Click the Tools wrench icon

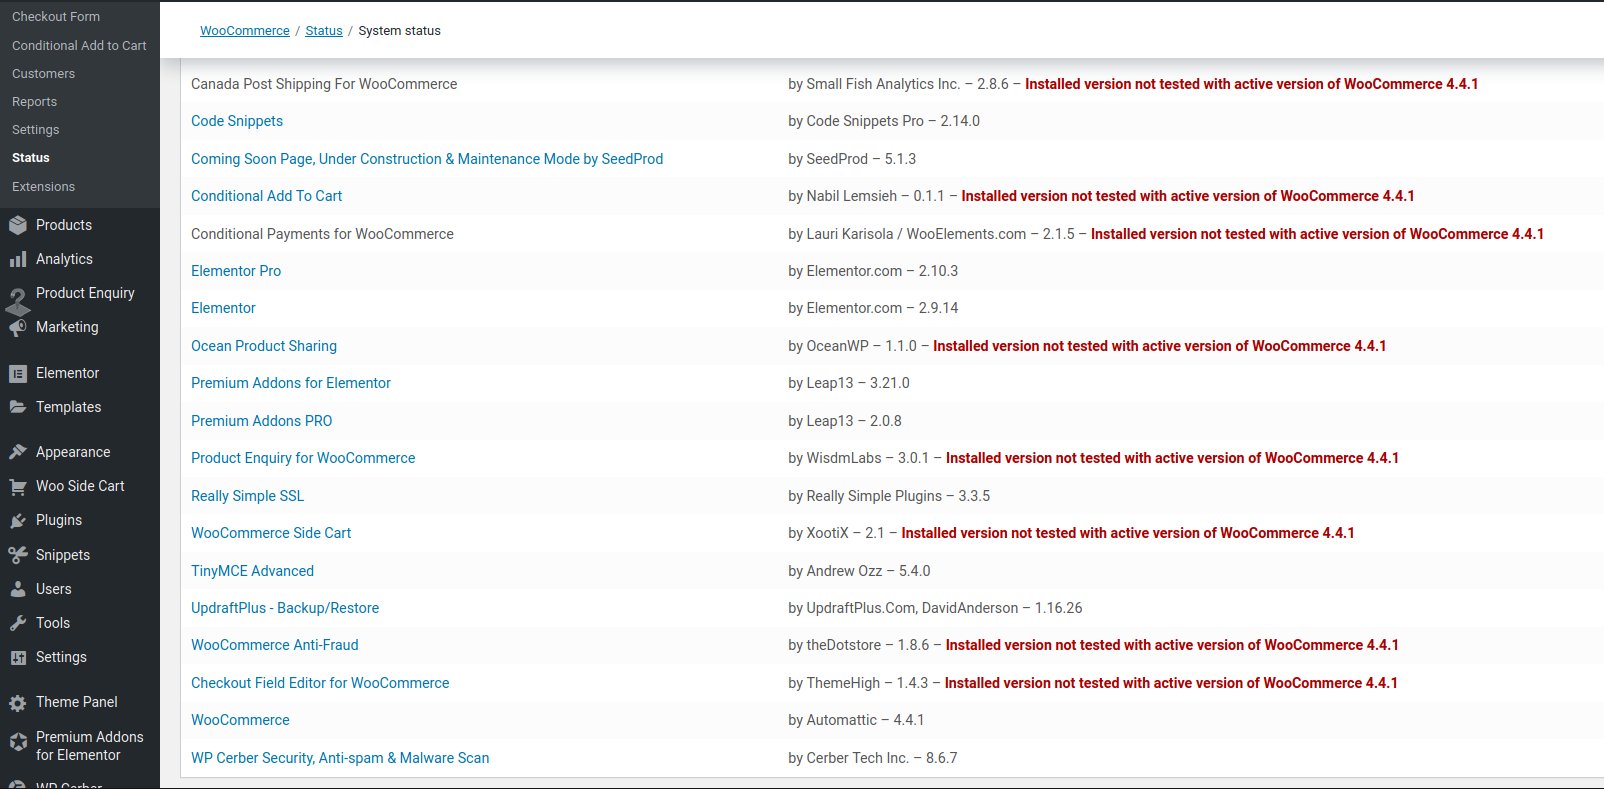18,624
